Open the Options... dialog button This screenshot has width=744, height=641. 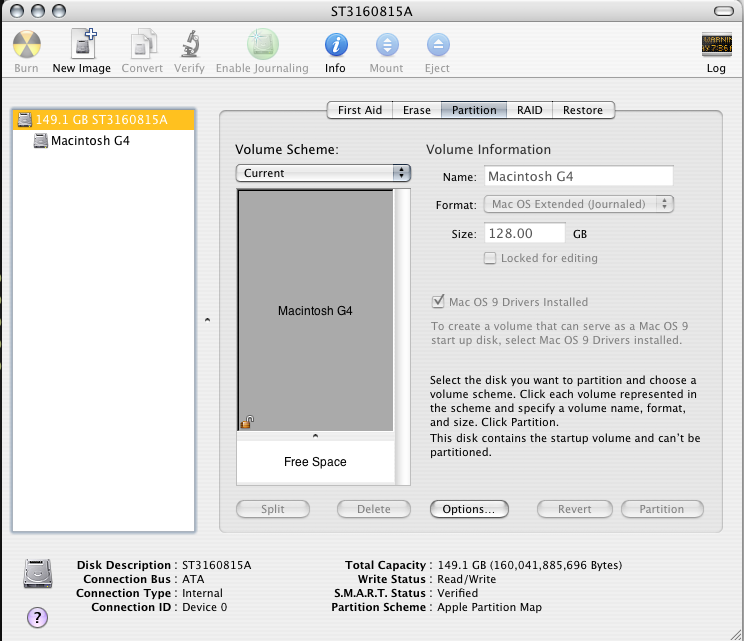469,509
